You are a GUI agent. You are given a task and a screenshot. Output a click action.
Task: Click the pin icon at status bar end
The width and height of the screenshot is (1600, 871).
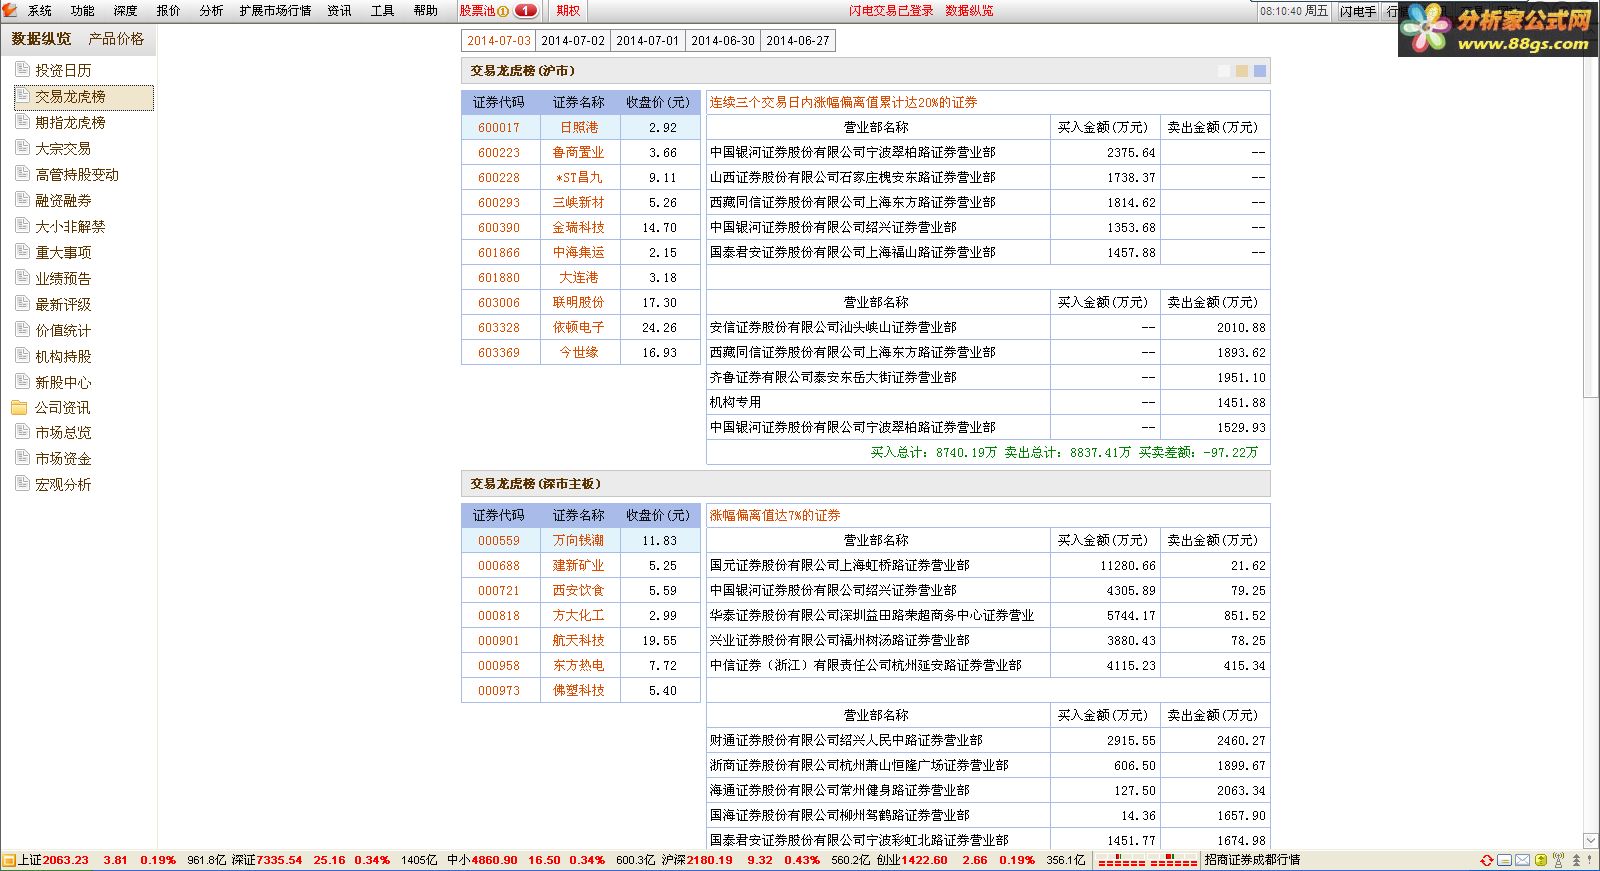pyautogui.click(x=1591, y=860)
